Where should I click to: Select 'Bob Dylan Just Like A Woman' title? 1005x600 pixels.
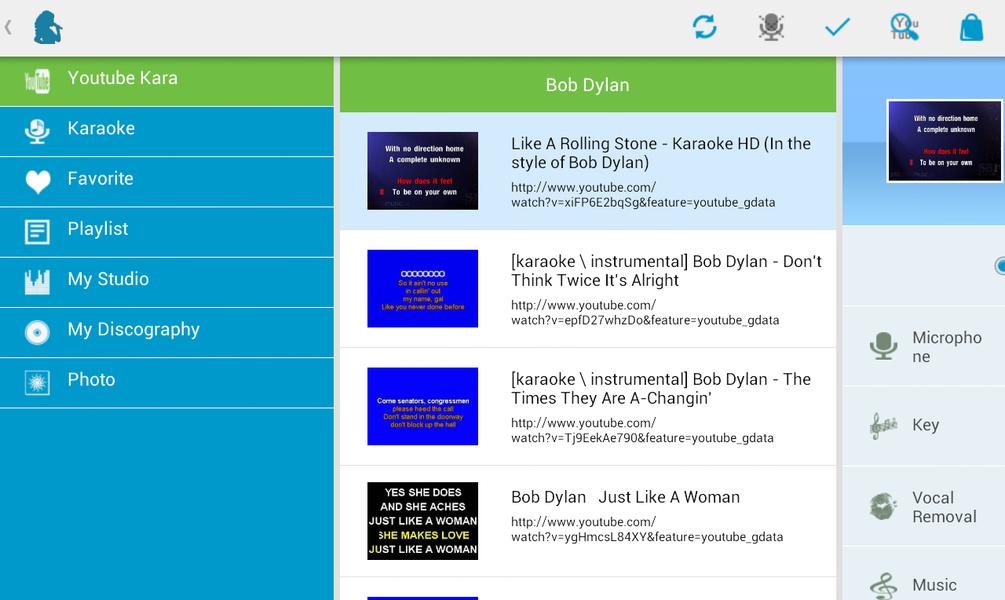[x=625, y=497]
